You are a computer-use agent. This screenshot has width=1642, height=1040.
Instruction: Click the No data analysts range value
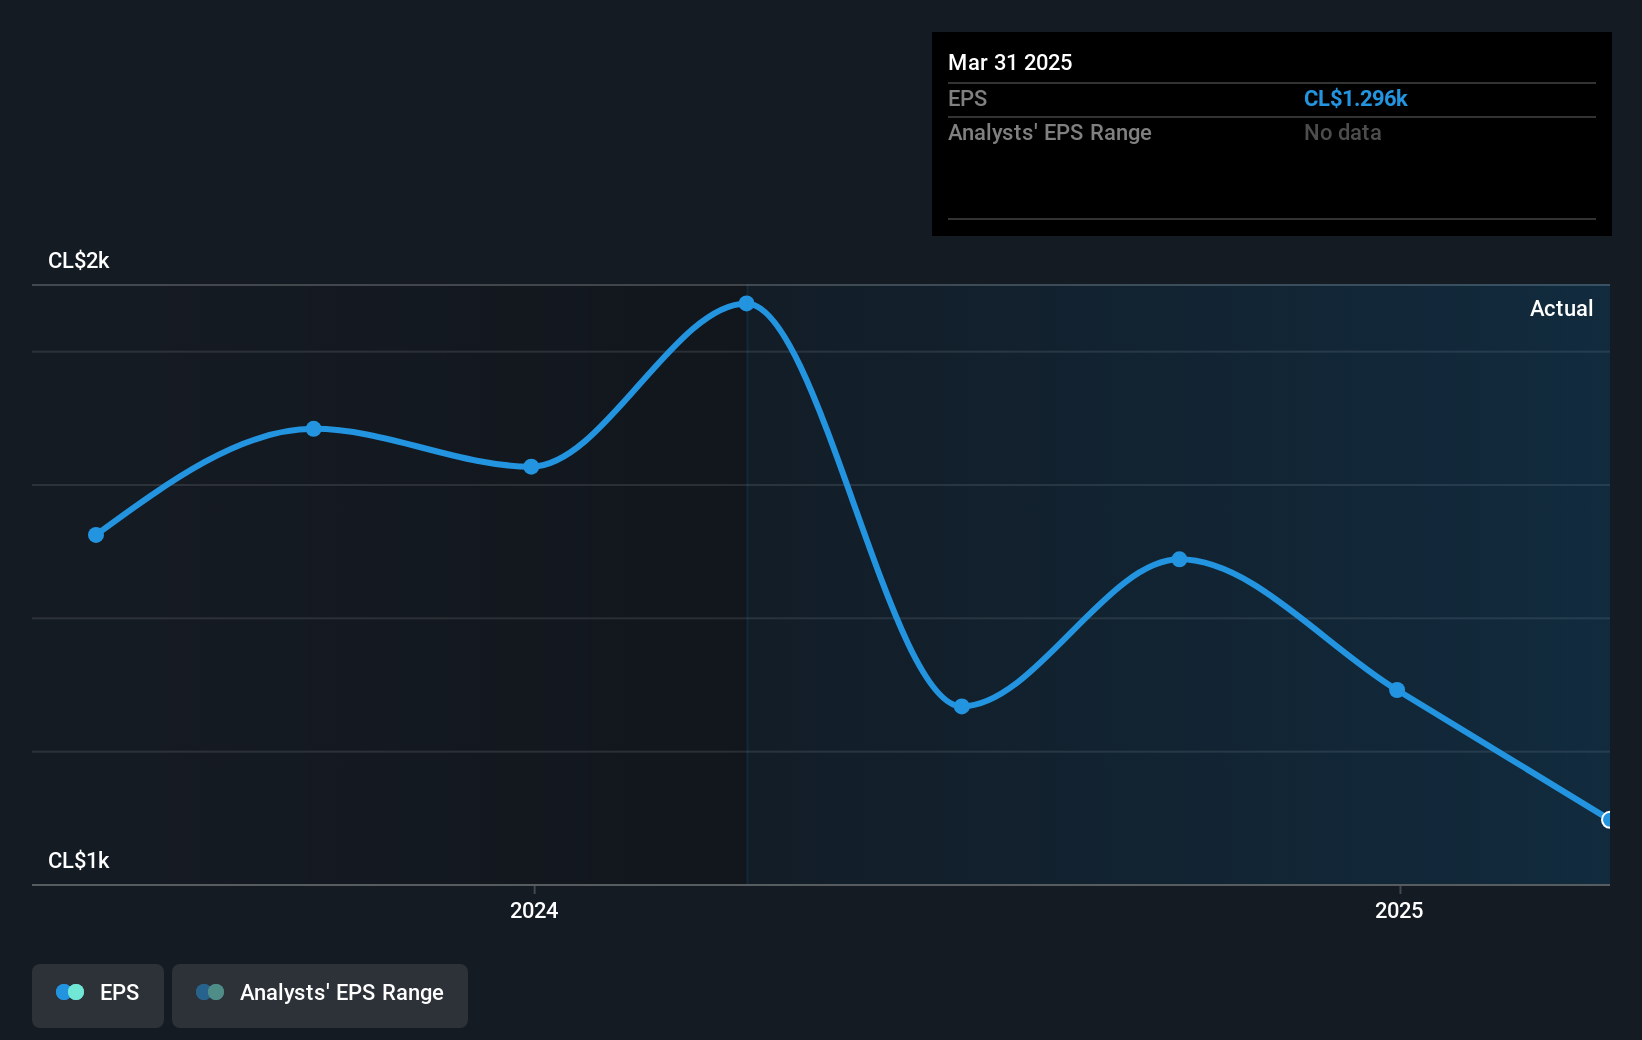[x=1342, y=133]
